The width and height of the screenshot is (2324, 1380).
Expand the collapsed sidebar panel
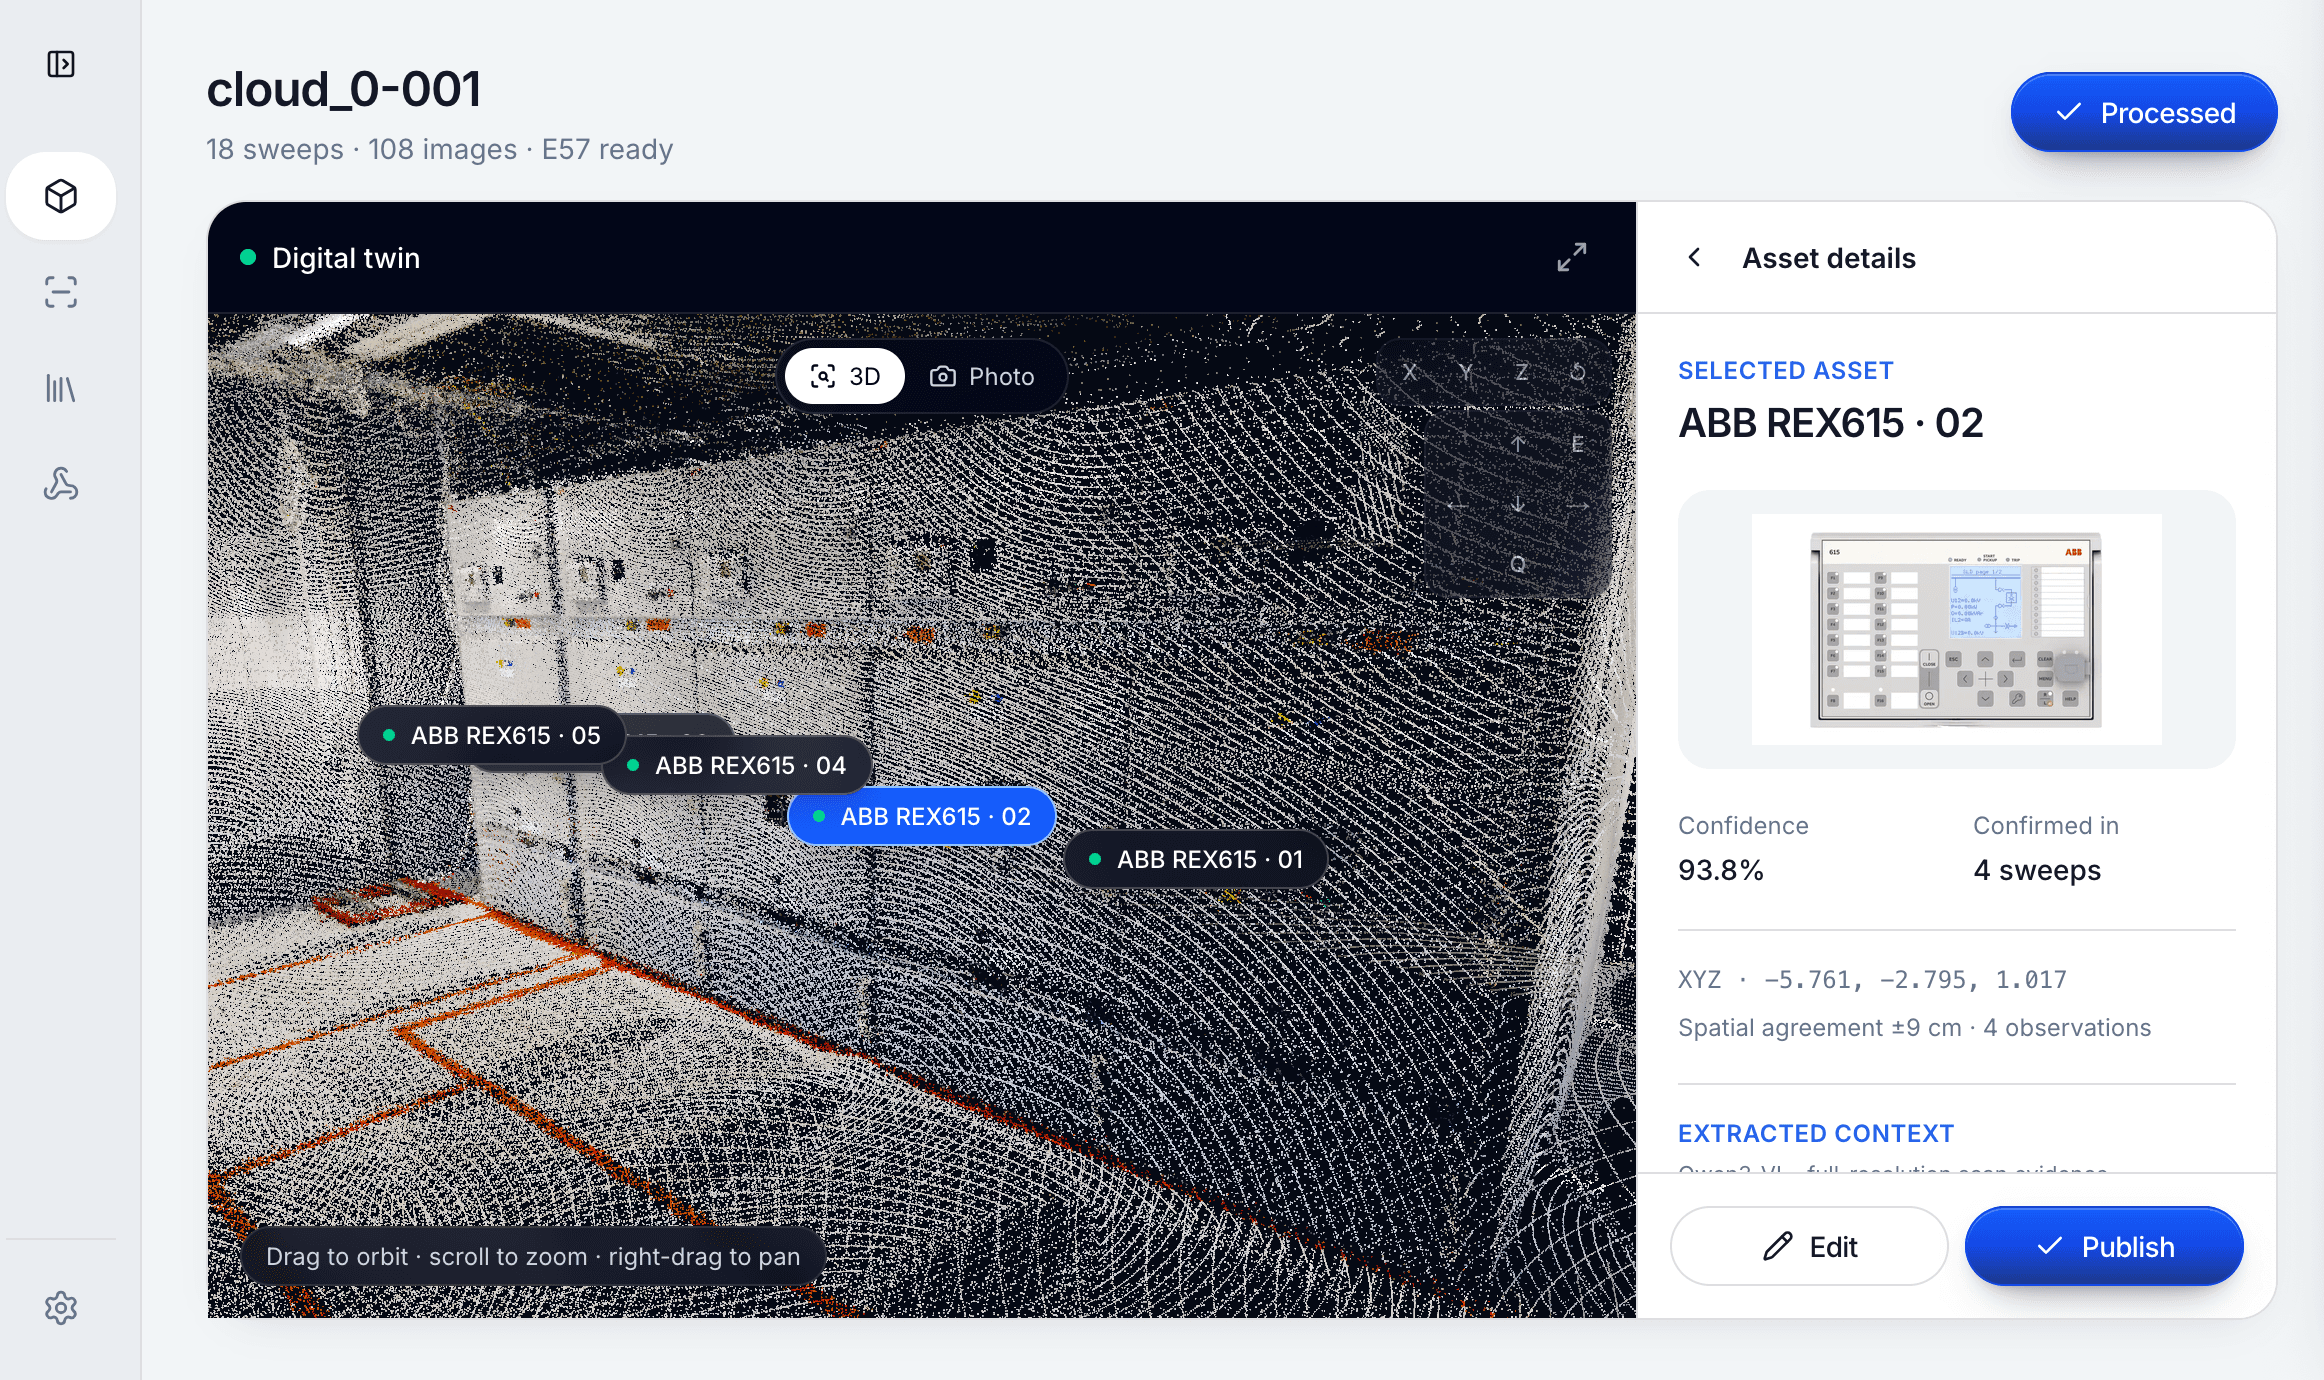(x=61, y=64)
